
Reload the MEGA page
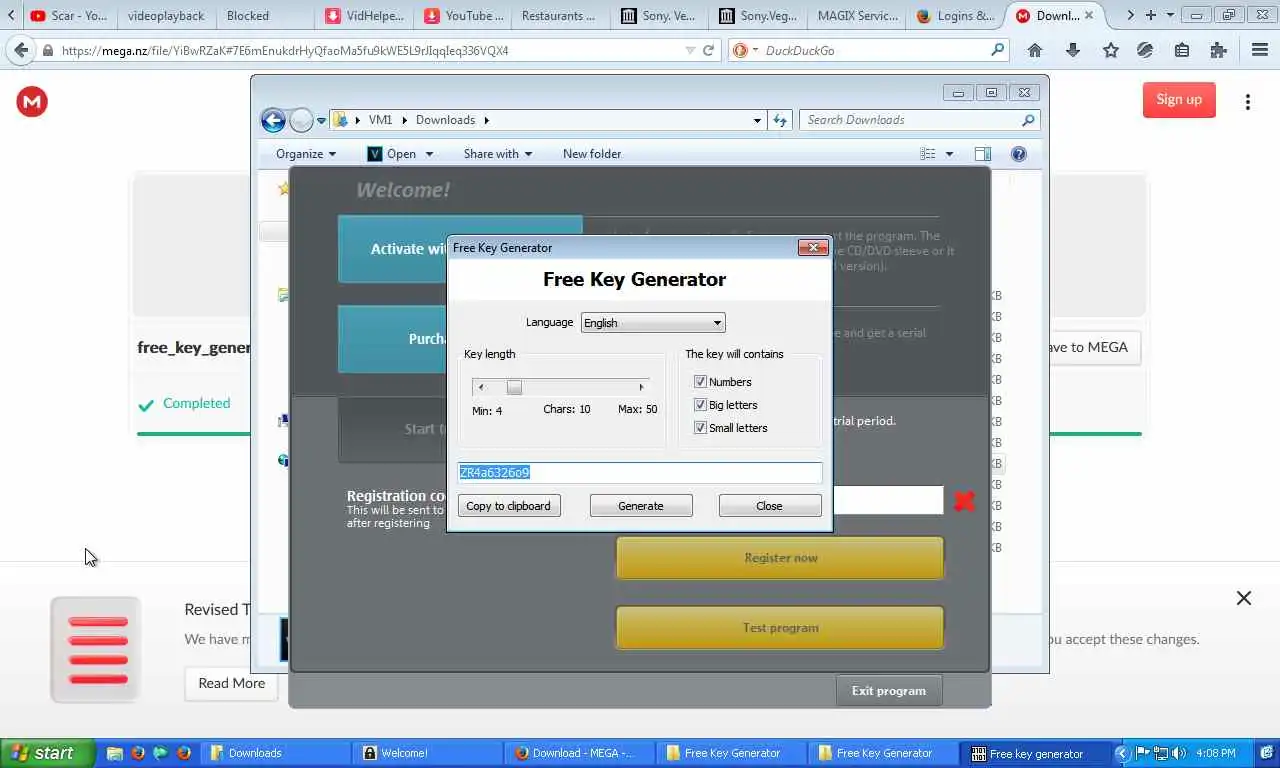tap(709, 50)
